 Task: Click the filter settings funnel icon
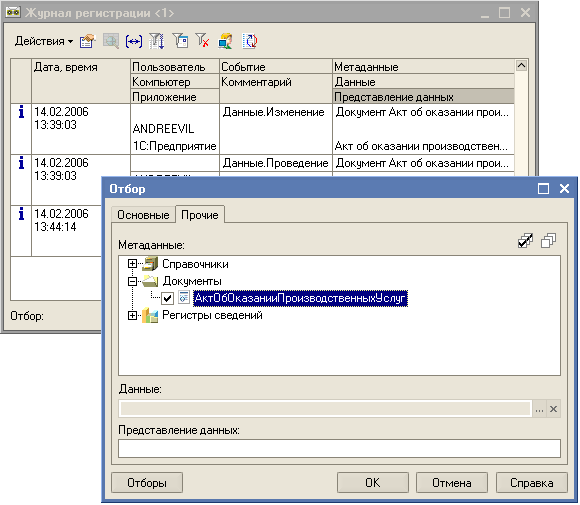click(180, 41)
